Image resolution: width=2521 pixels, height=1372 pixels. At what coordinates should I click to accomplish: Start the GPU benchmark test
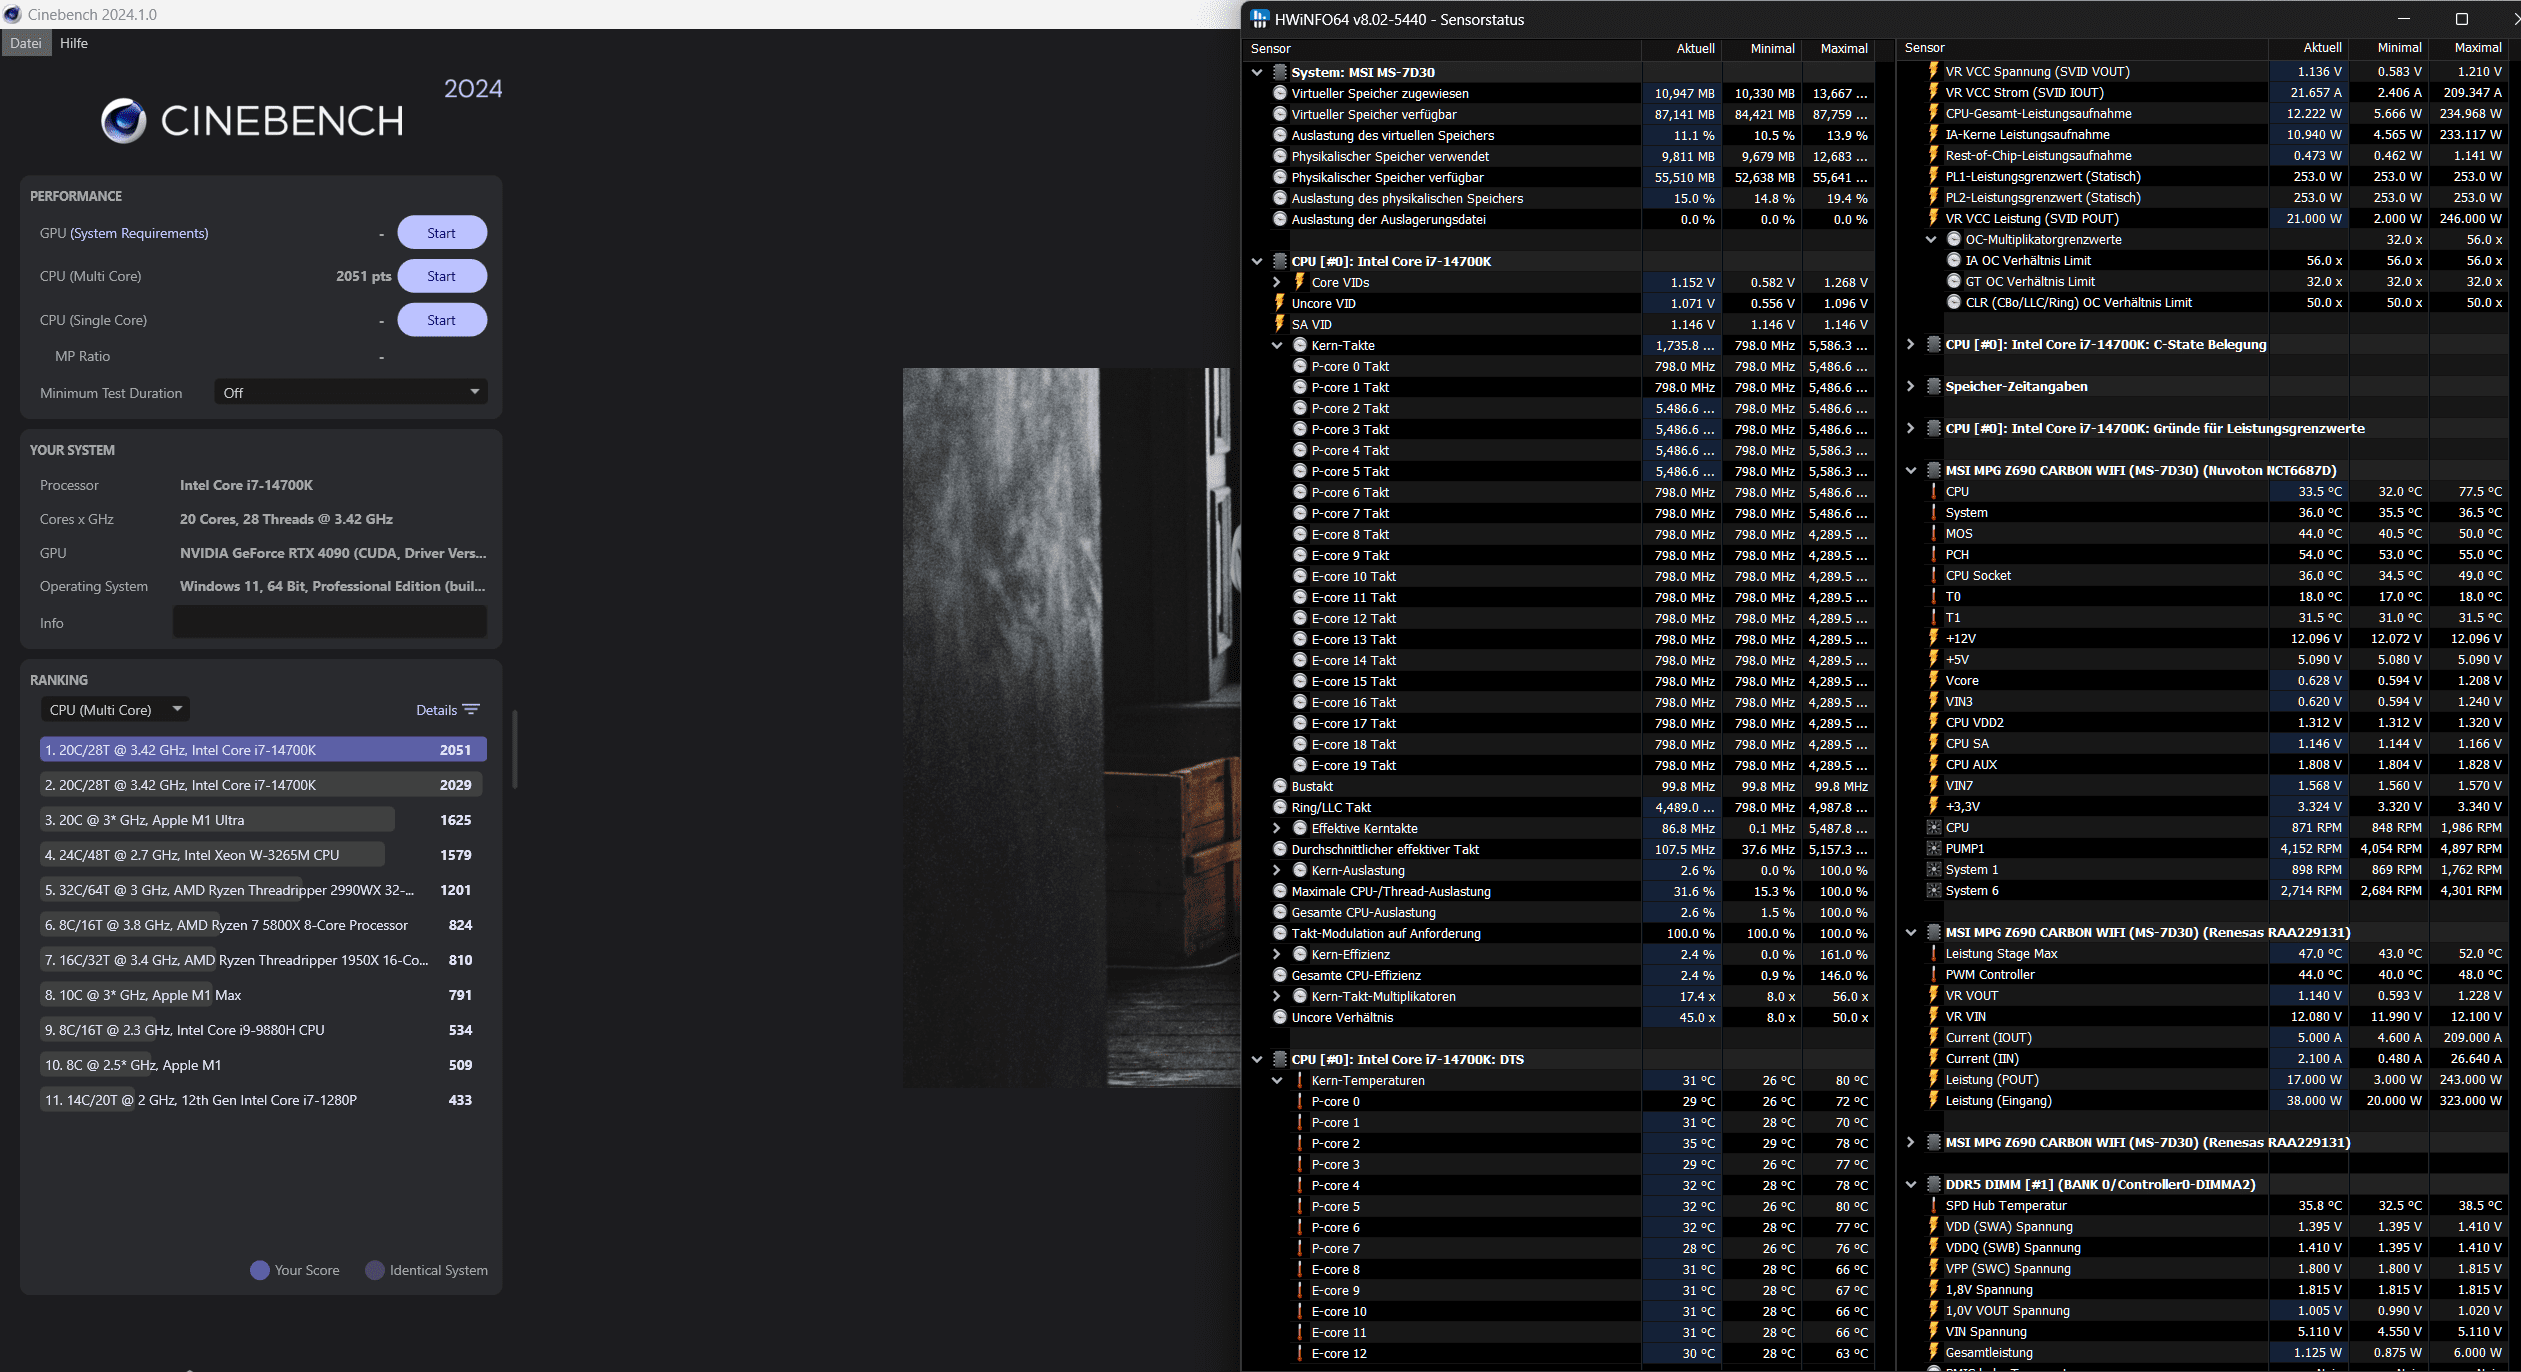(x=441, y=233)
